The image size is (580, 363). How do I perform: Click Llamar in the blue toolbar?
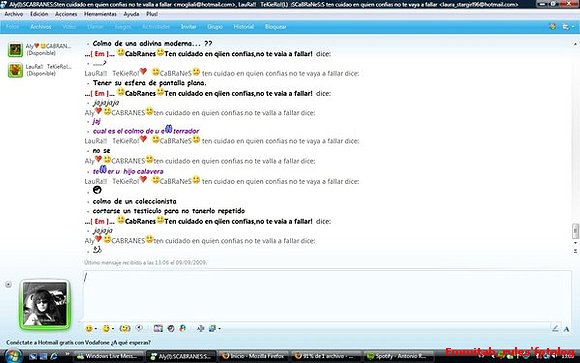coord(95,27)
